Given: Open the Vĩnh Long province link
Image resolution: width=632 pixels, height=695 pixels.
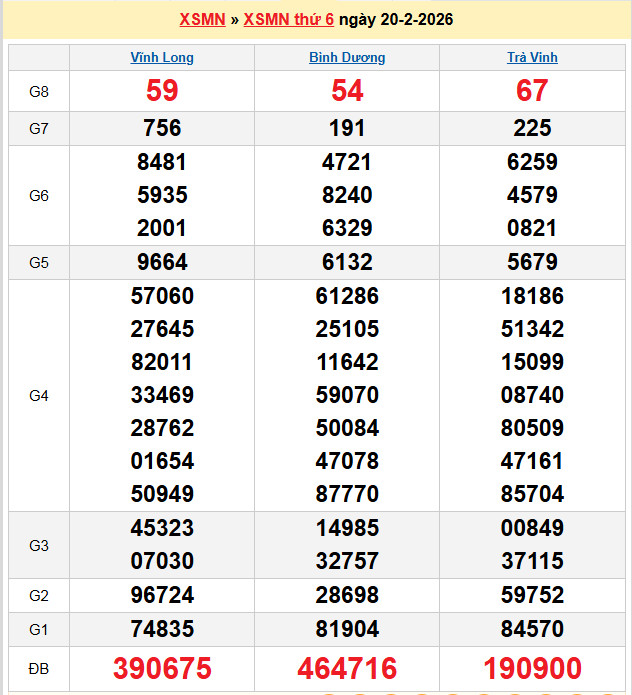Looking at the screenshot, I should 162,58.
